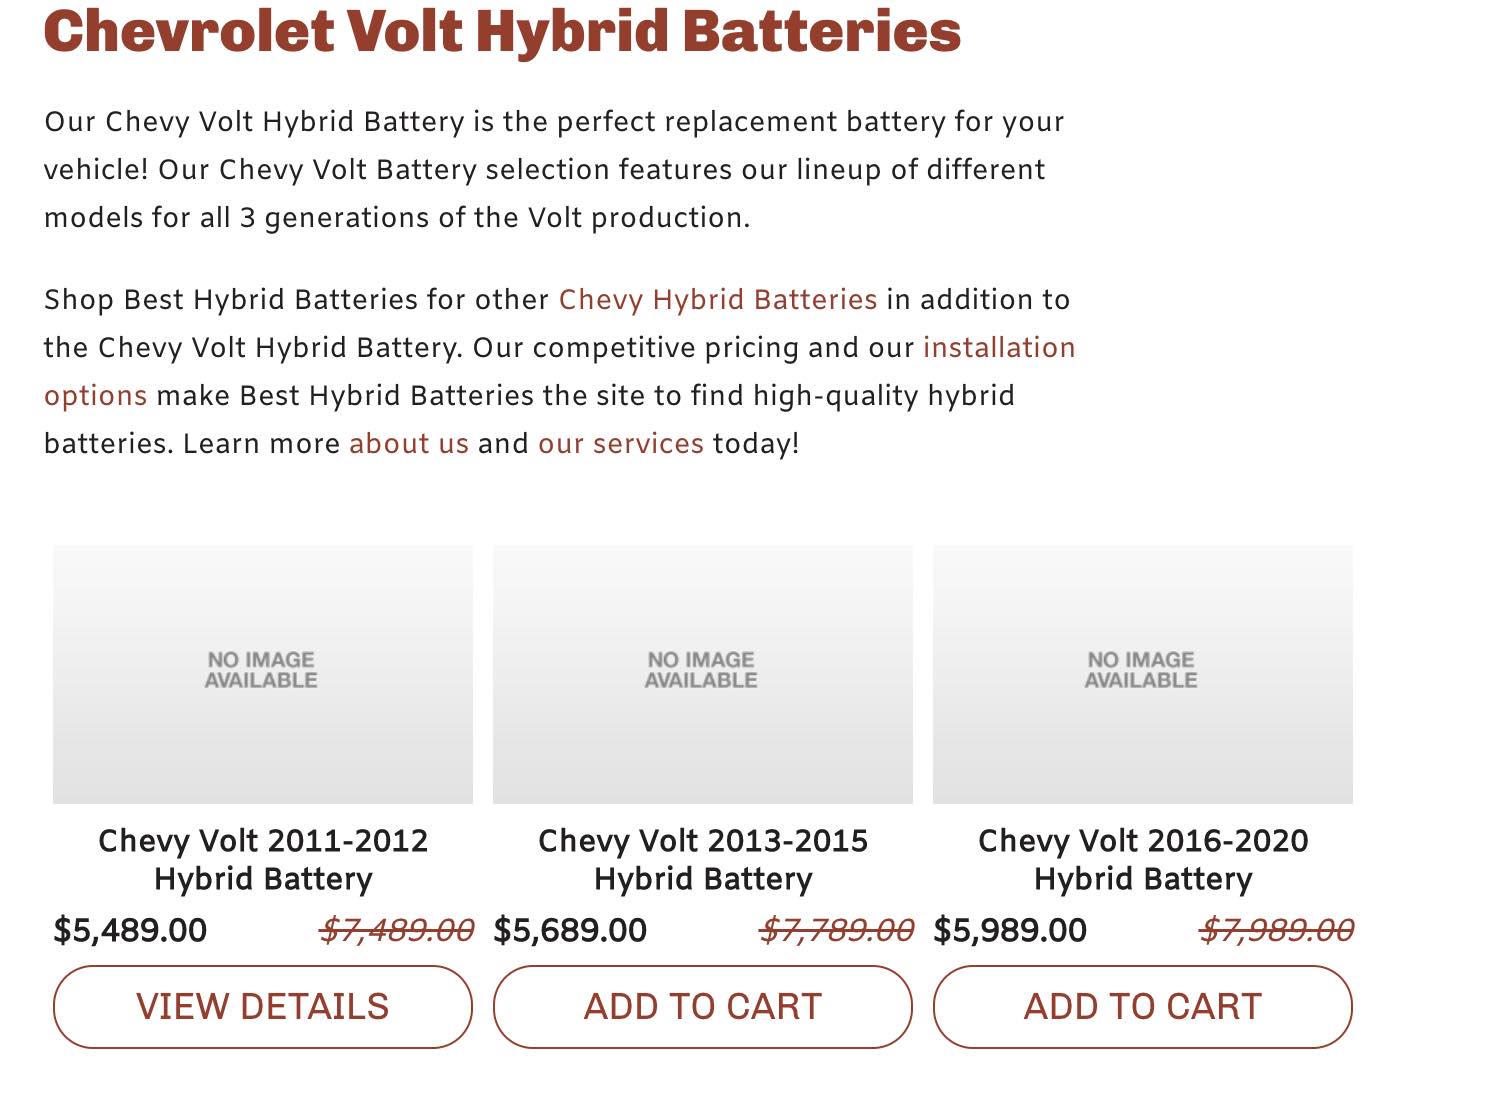Click the crossed-out $7,789.00 original price
1510x1118 pixels.
(x=836, y=931)
